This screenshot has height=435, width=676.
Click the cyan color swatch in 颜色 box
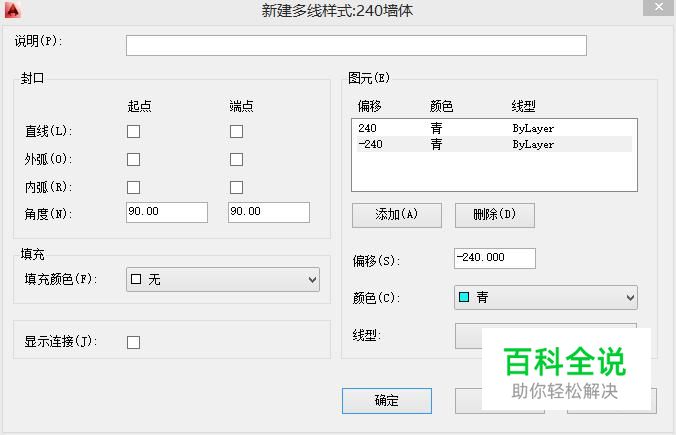pyautogui.click(x=464, y=297)
